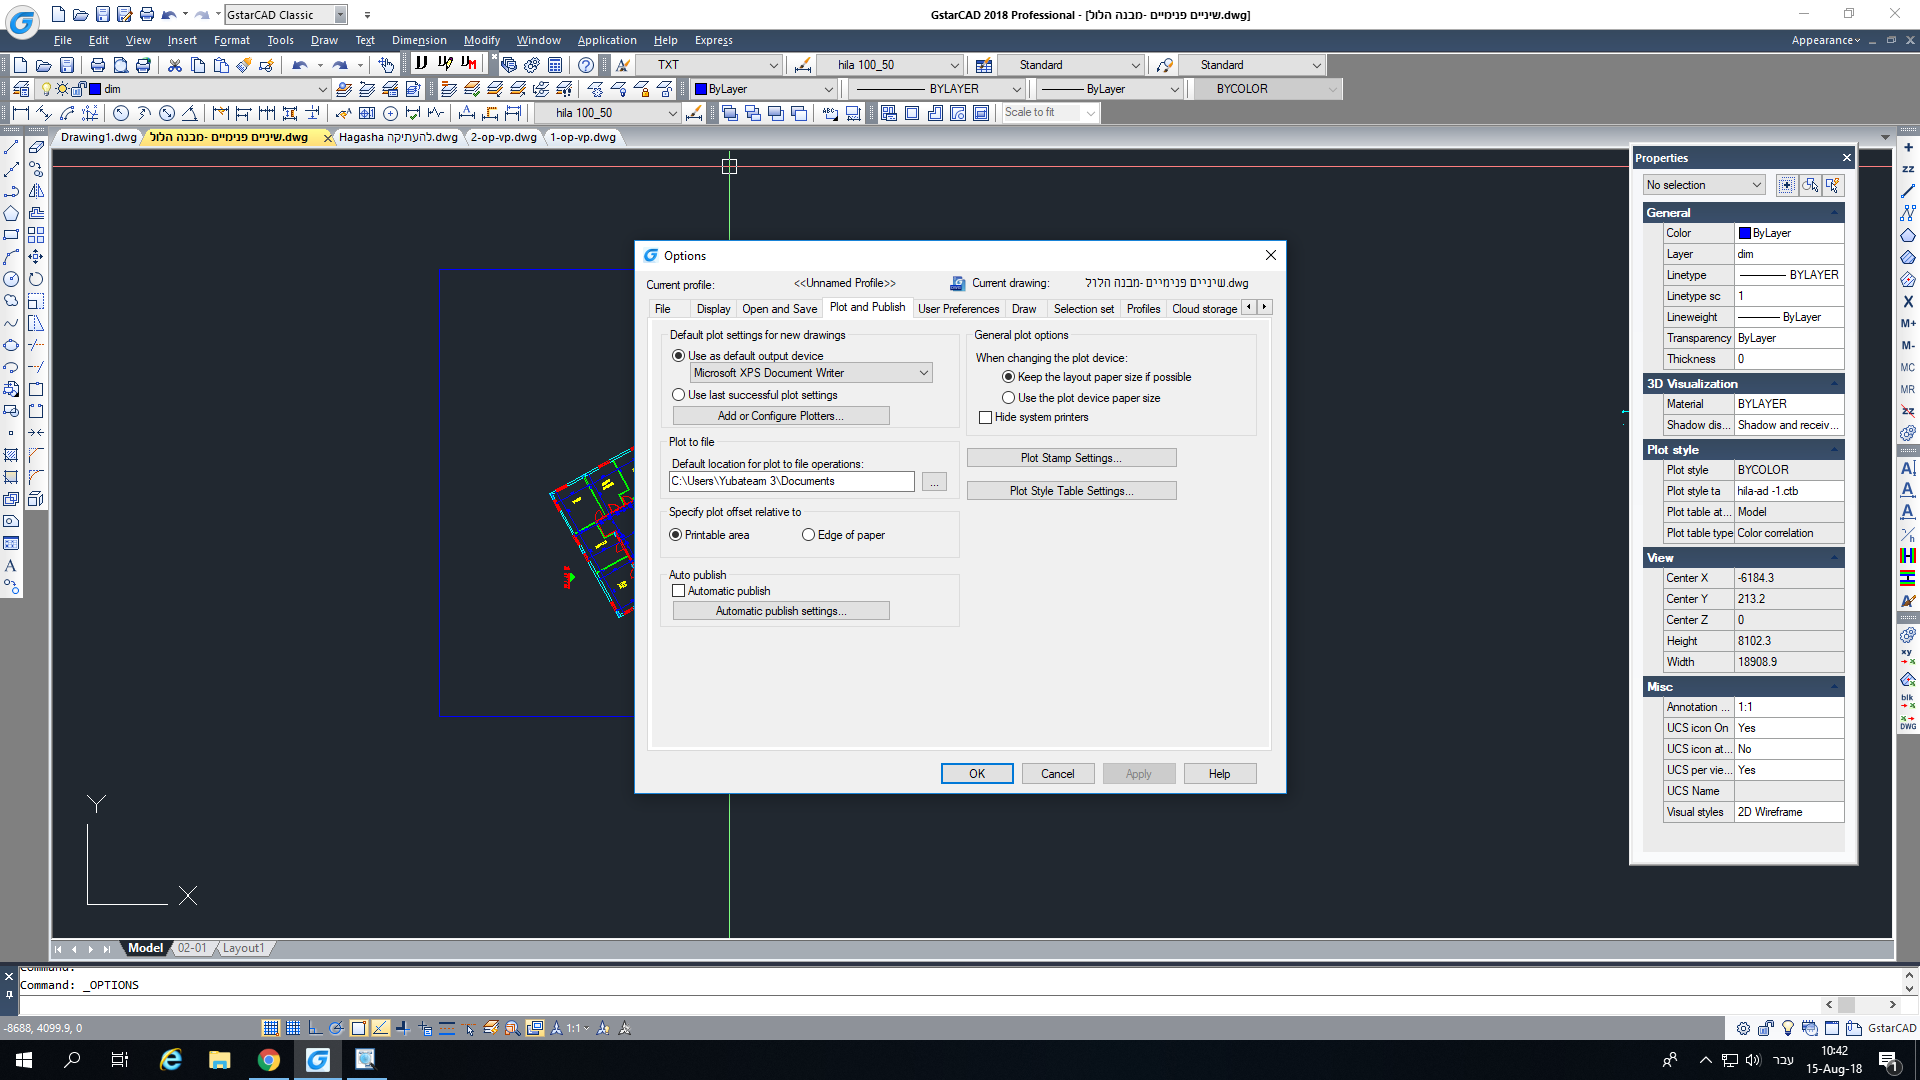Click the Help question mark toolbar icon
Screen dimensions: 1920x1080
(x=586, y=65)
